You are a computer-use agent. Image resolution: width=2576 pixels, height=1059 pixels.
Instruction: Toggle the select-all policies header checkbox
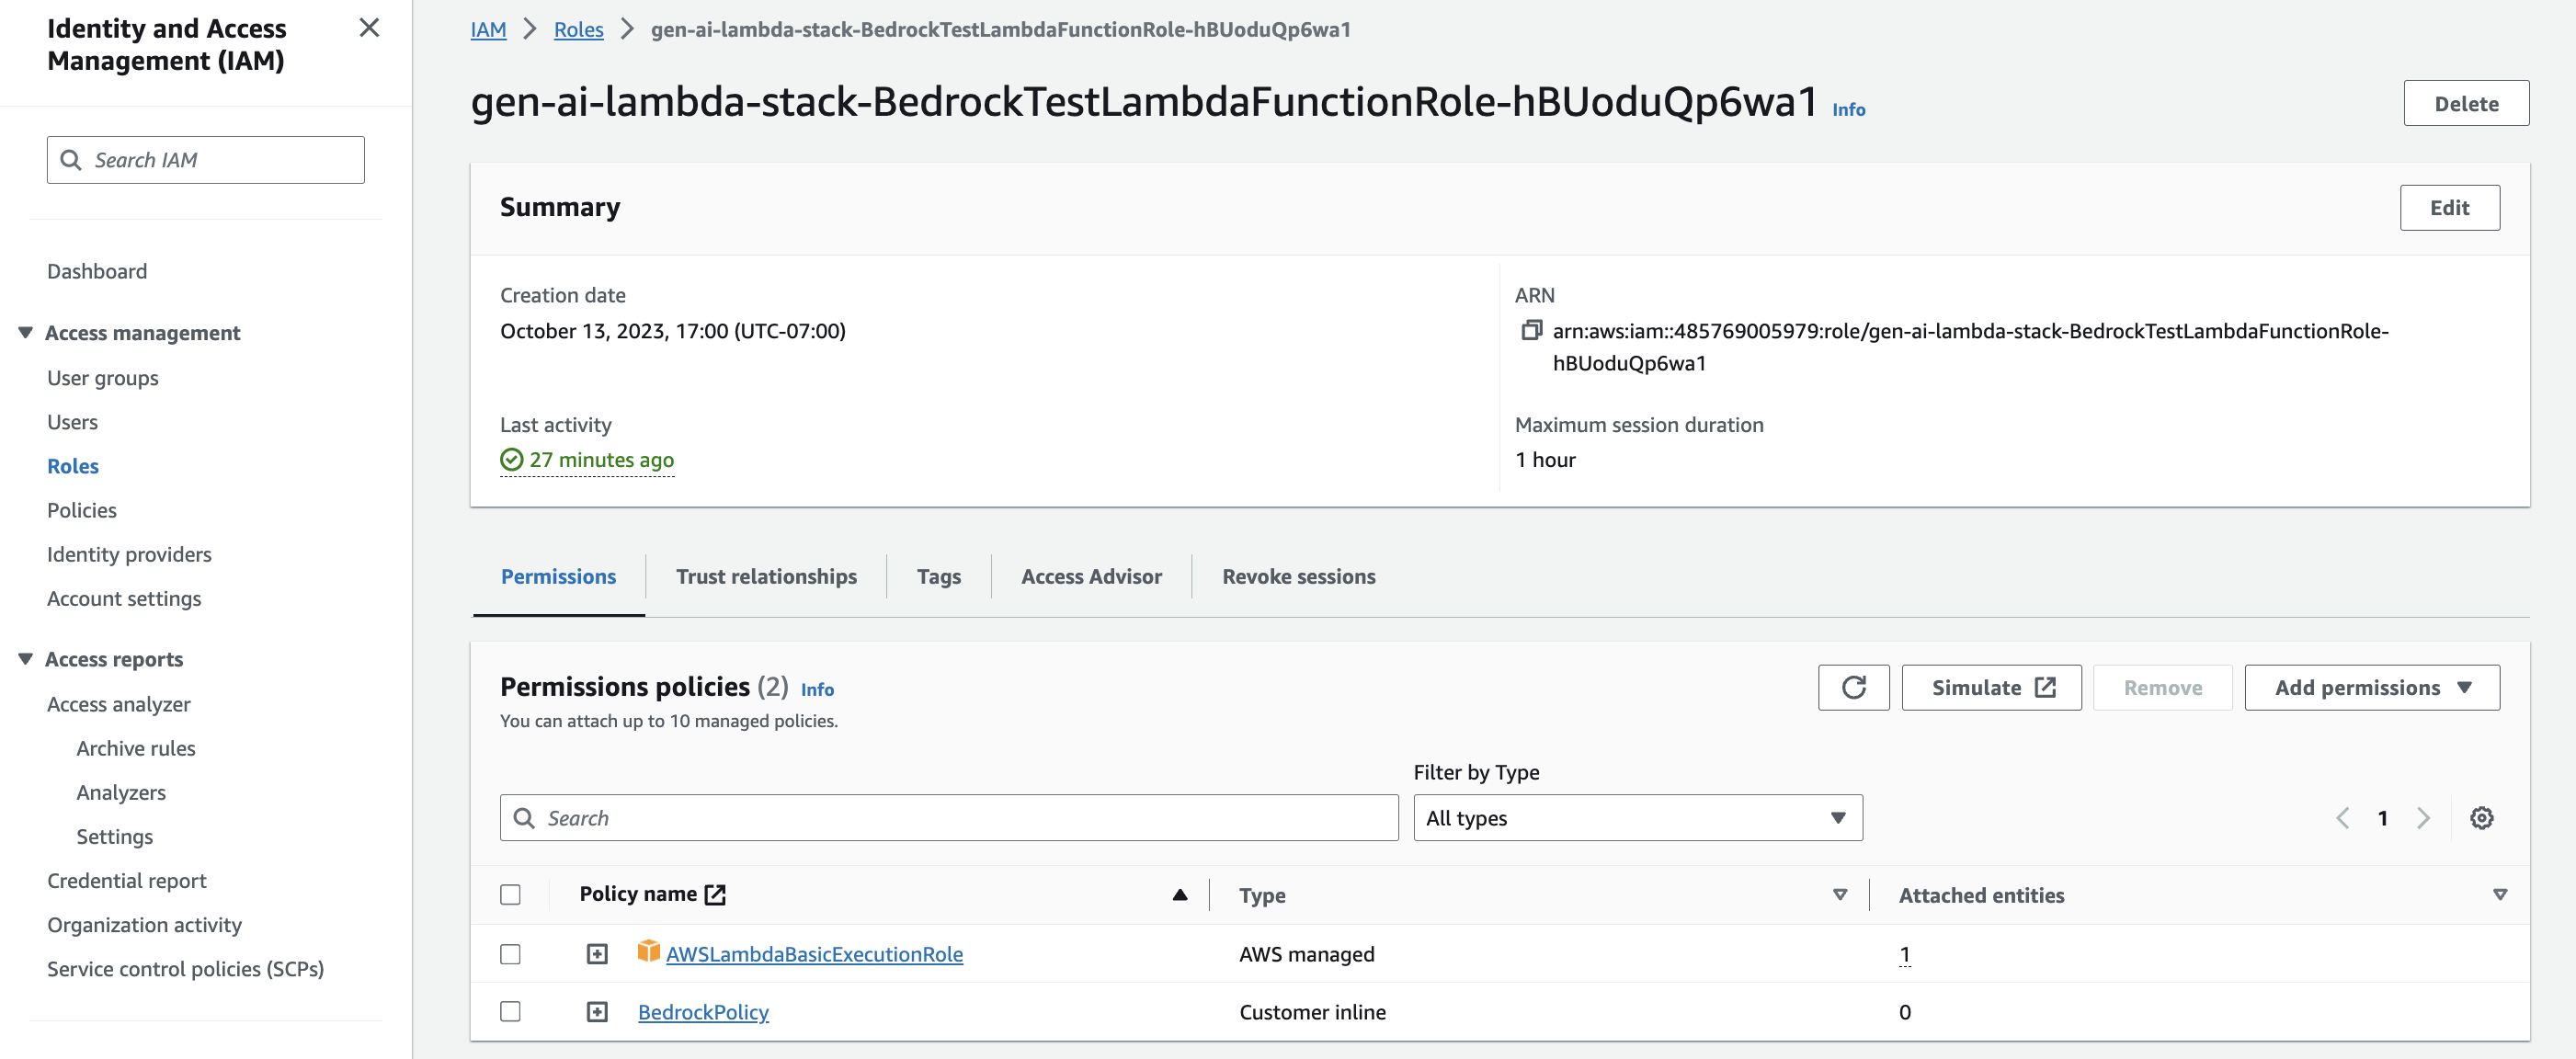[x=511, y=895]
